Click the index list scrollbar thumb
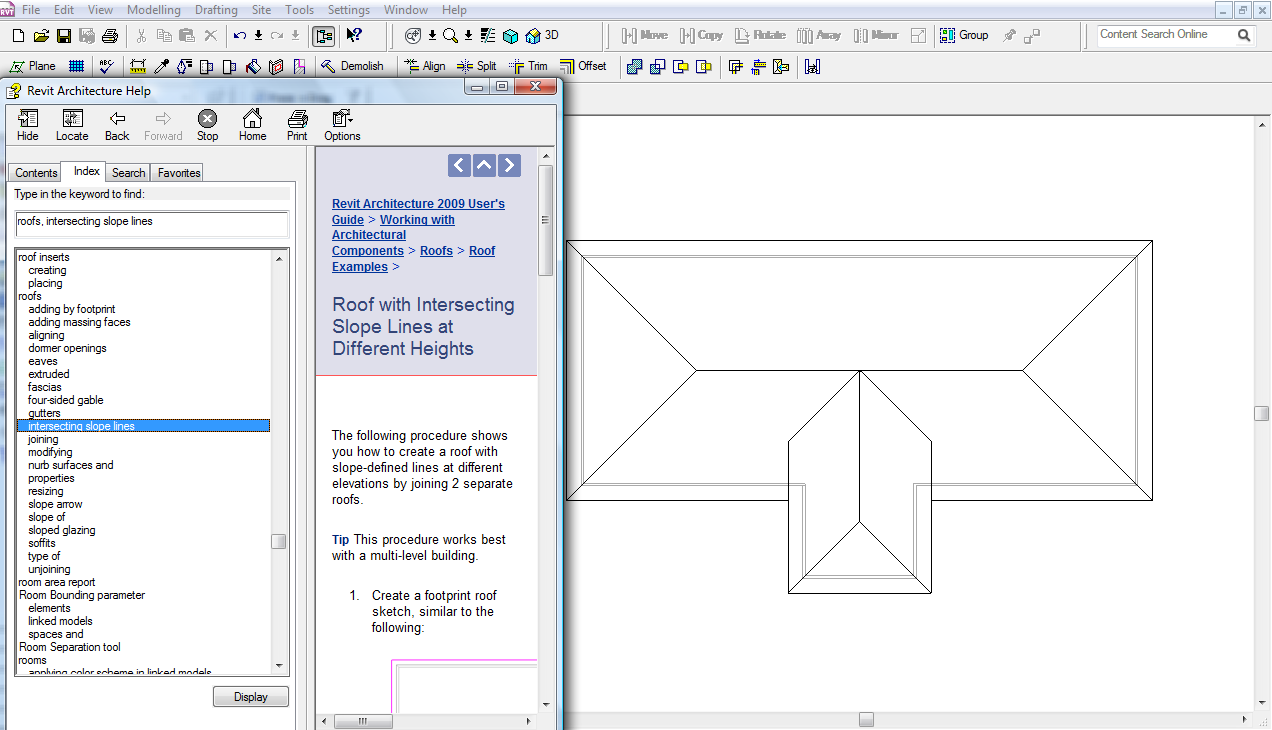 click(279, 541)
